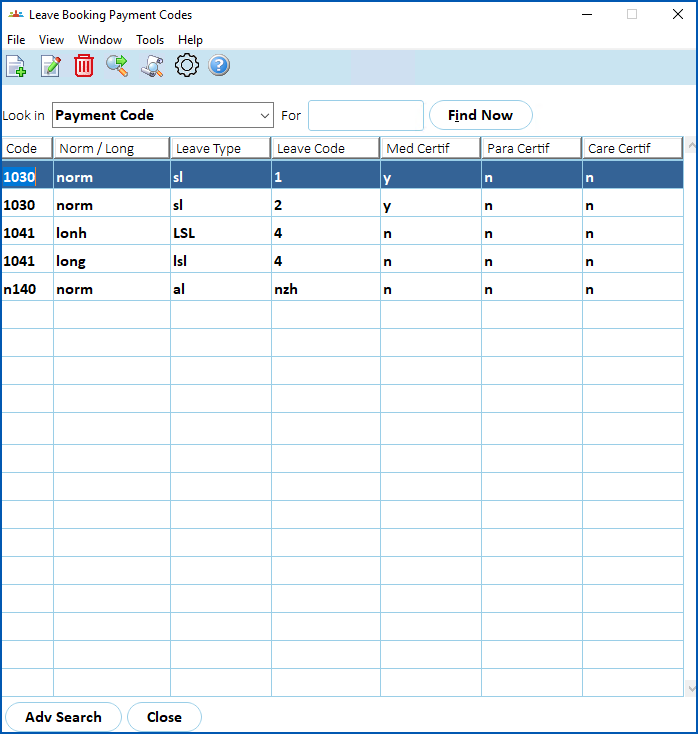Open the Window menu

[100, 40]
